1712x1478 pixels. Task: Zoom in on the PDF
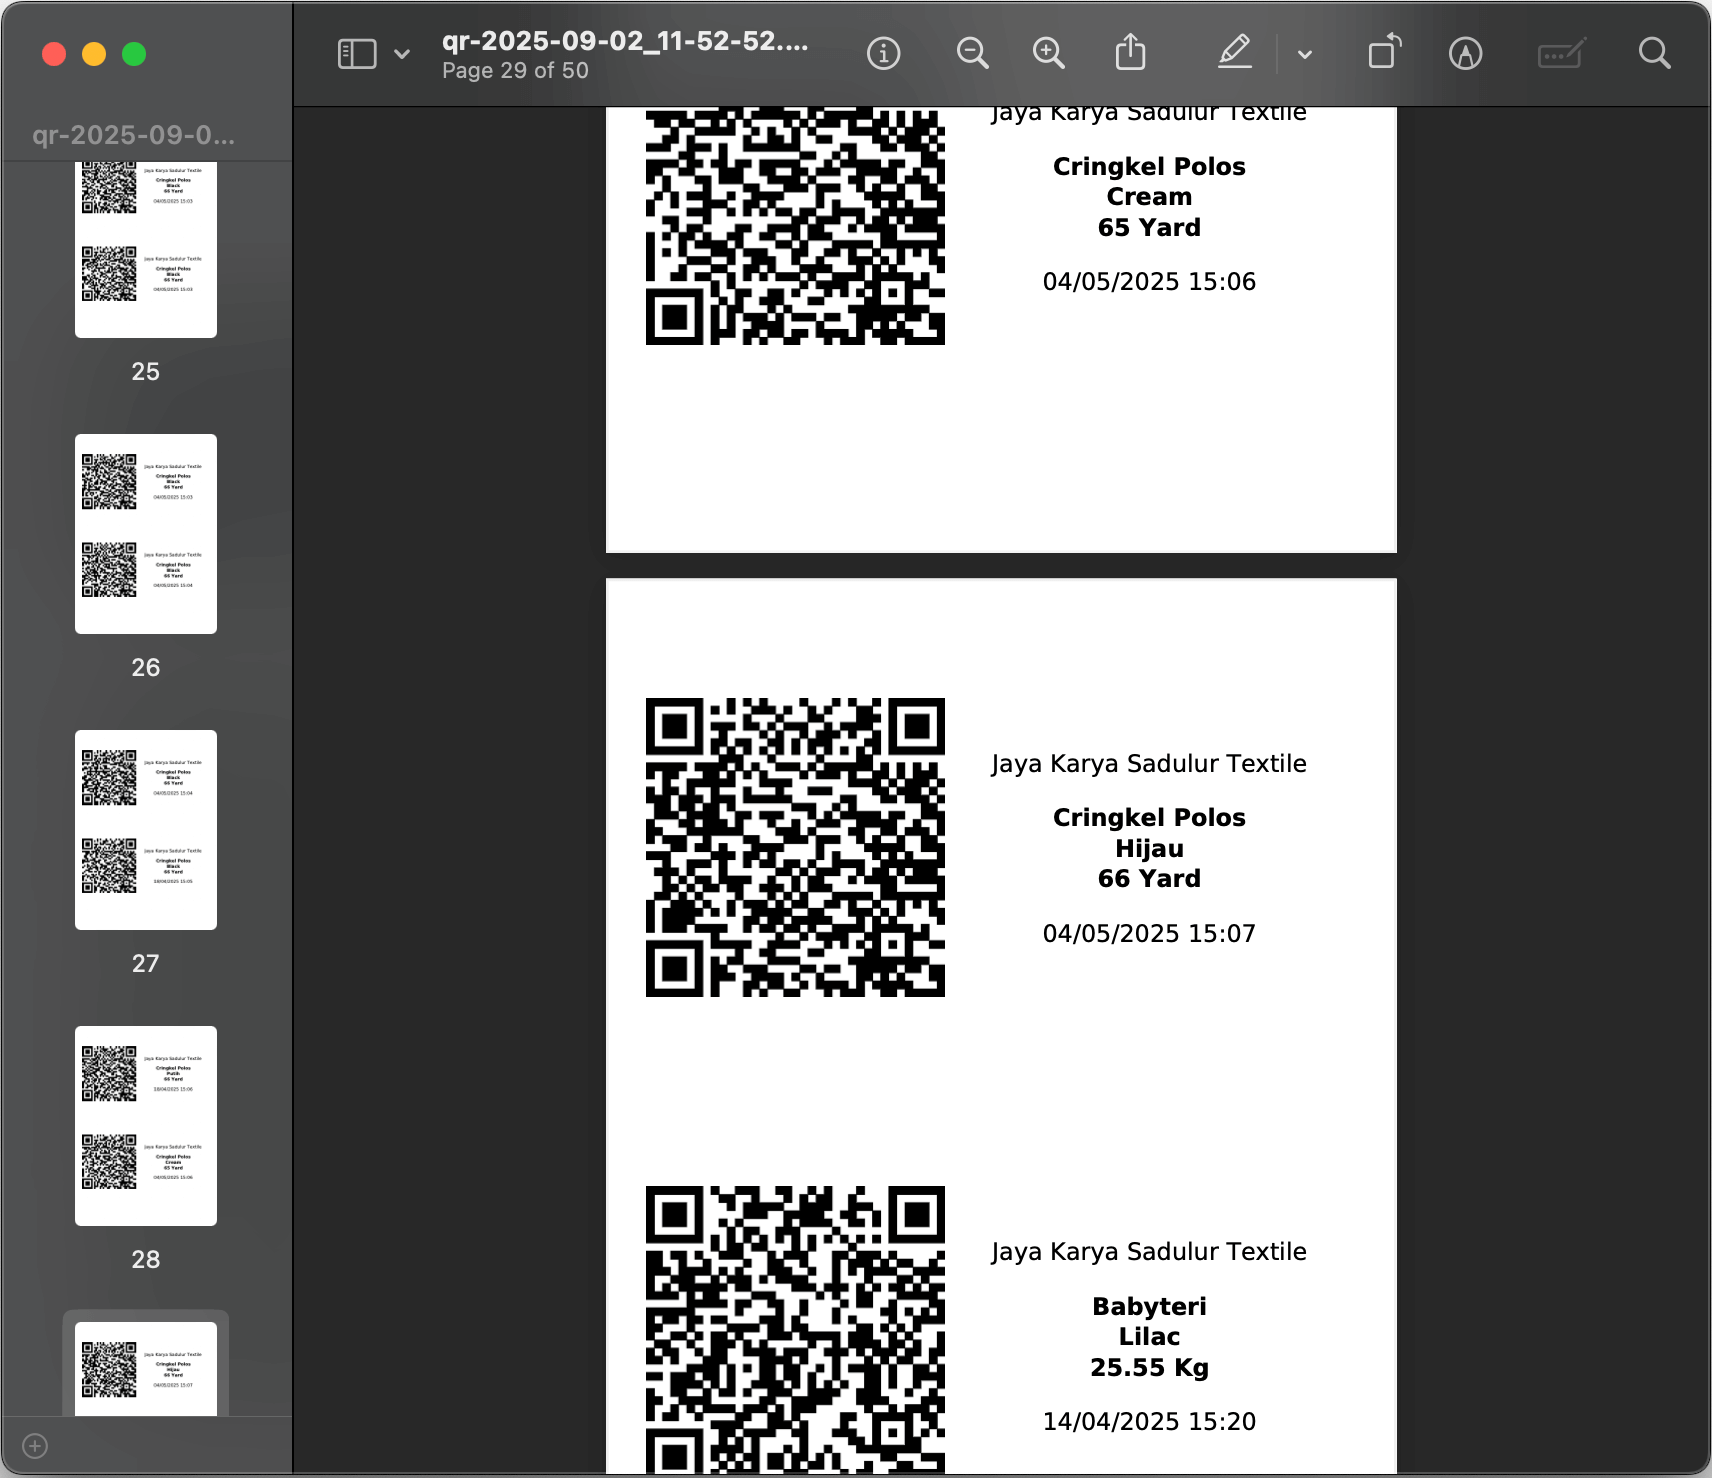click(x=1047, y=52)
